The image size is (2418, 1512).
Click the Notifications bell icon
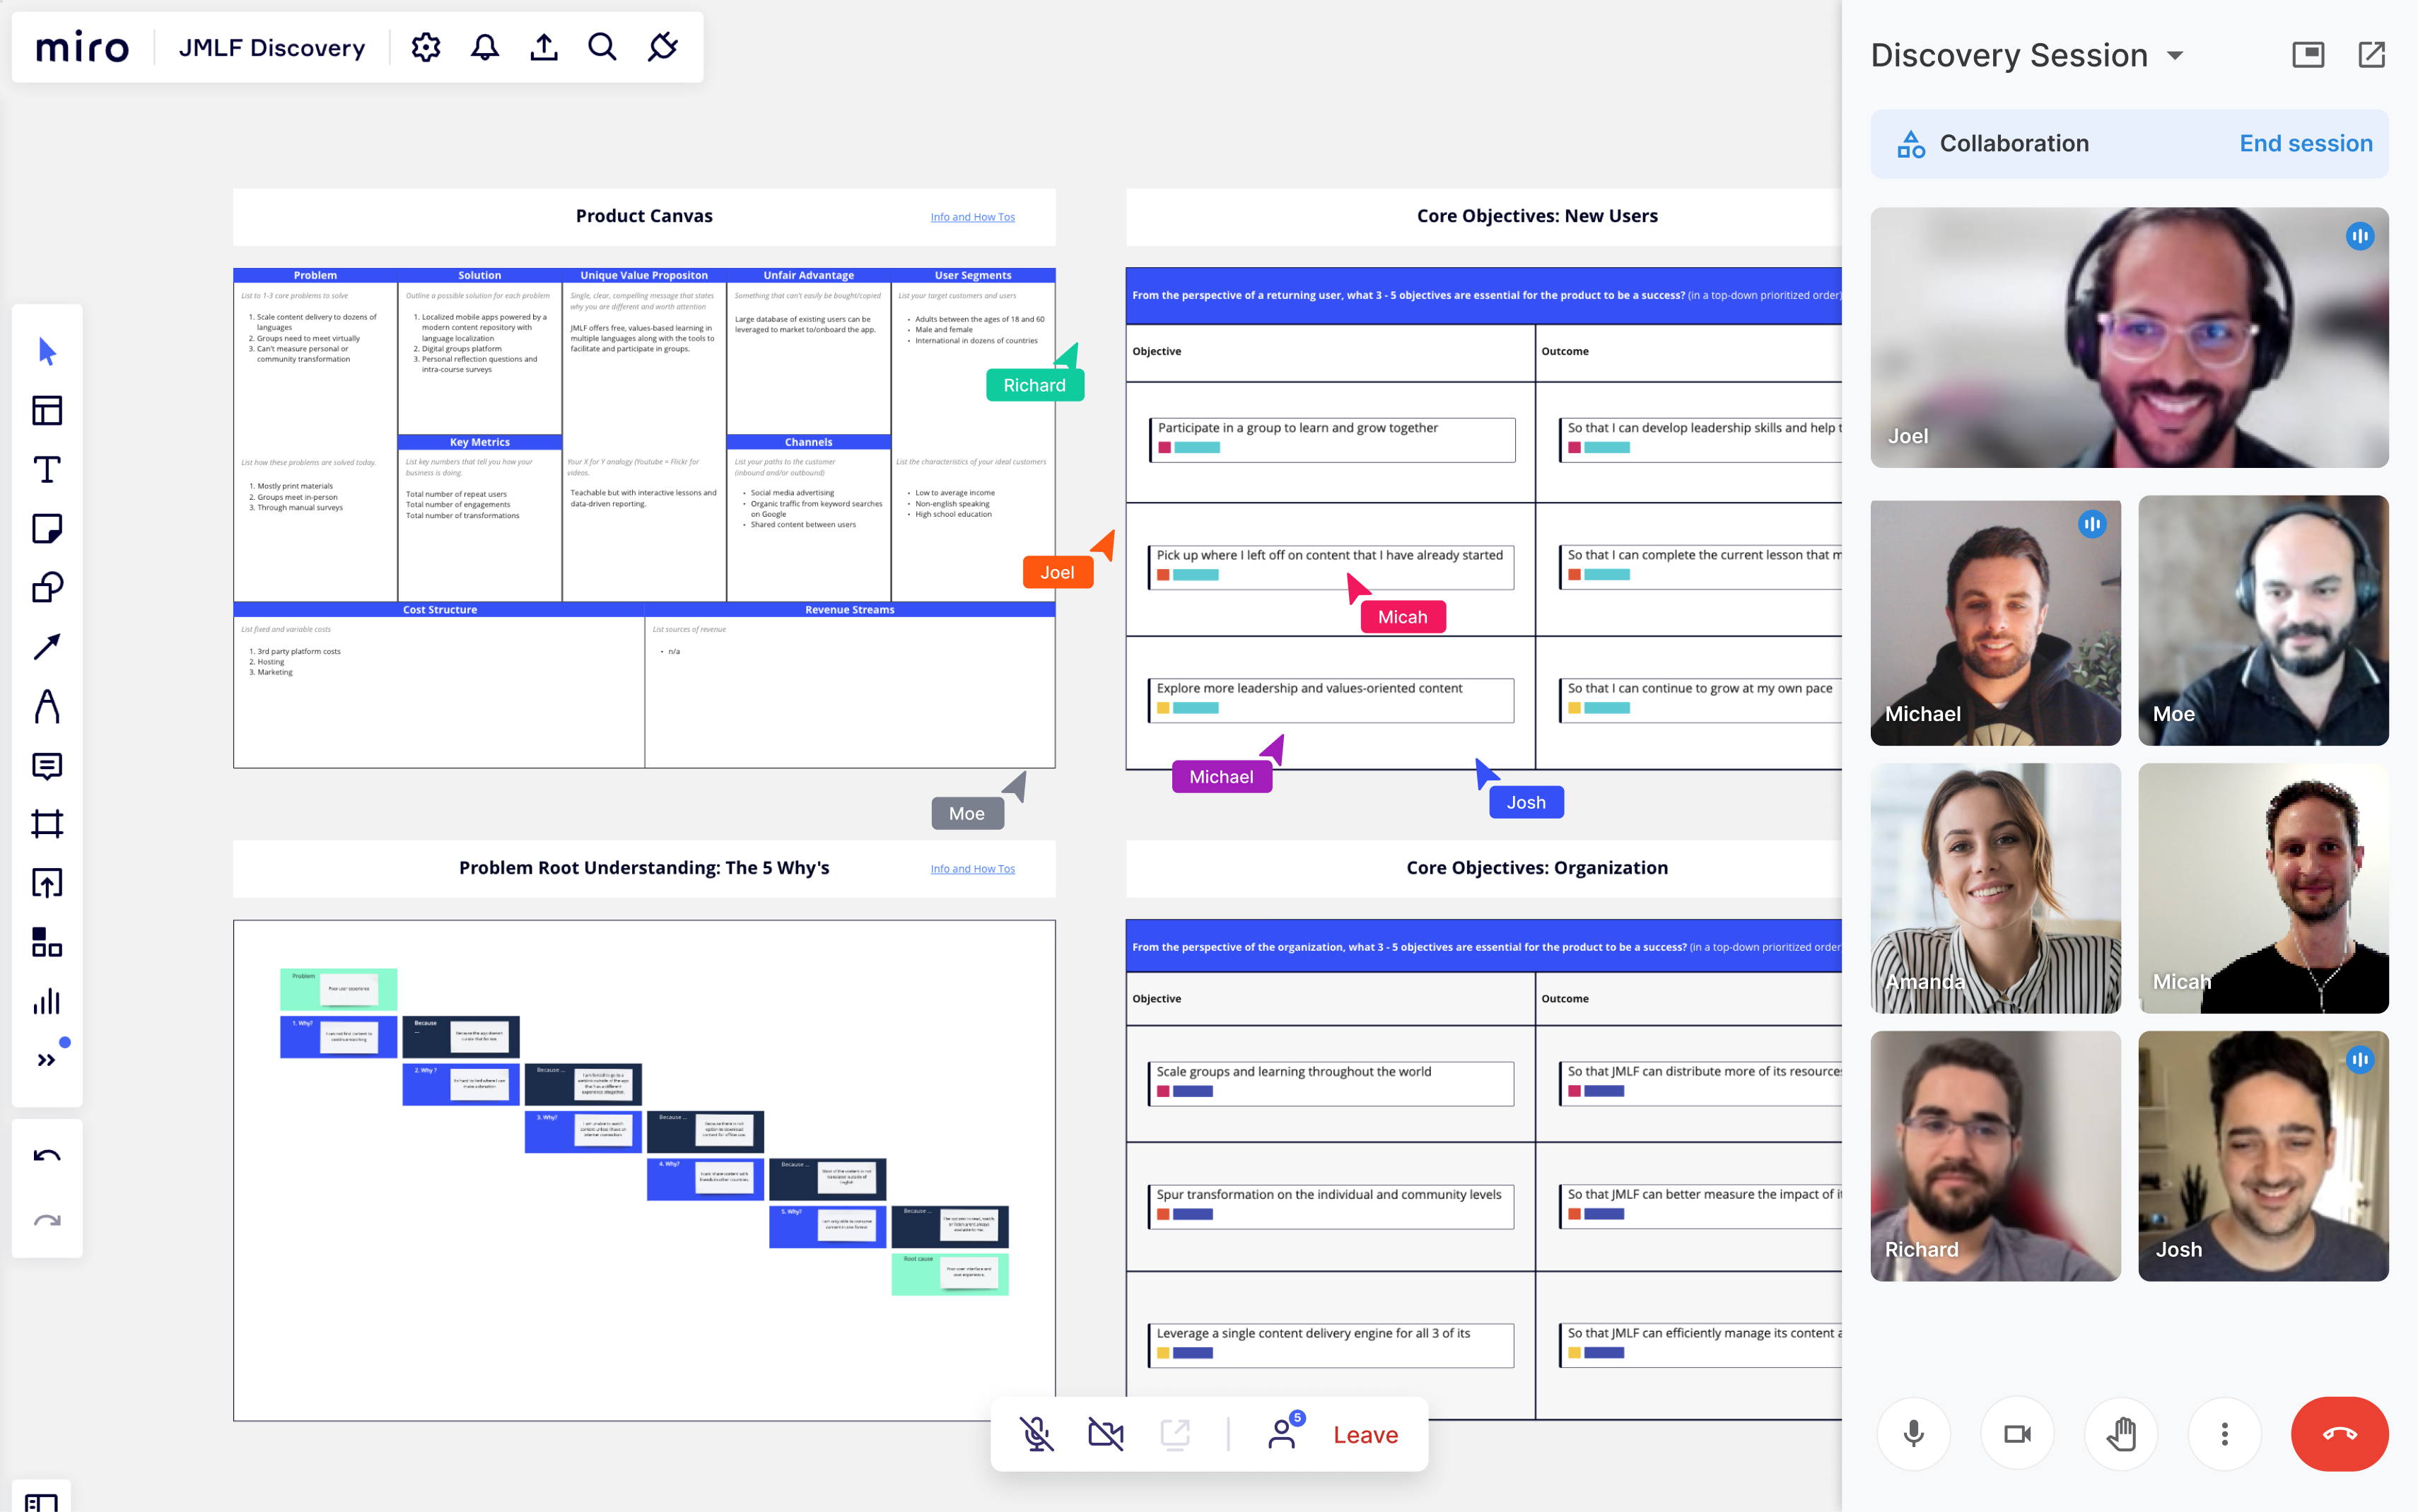484,47
